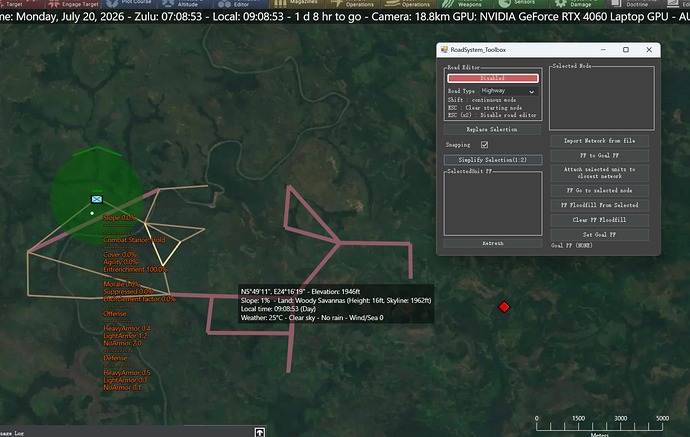This screenshot has width=690, height=437.
Task: Click the RoadSystem_Toolbox window icon
Action: click(444, 50)
